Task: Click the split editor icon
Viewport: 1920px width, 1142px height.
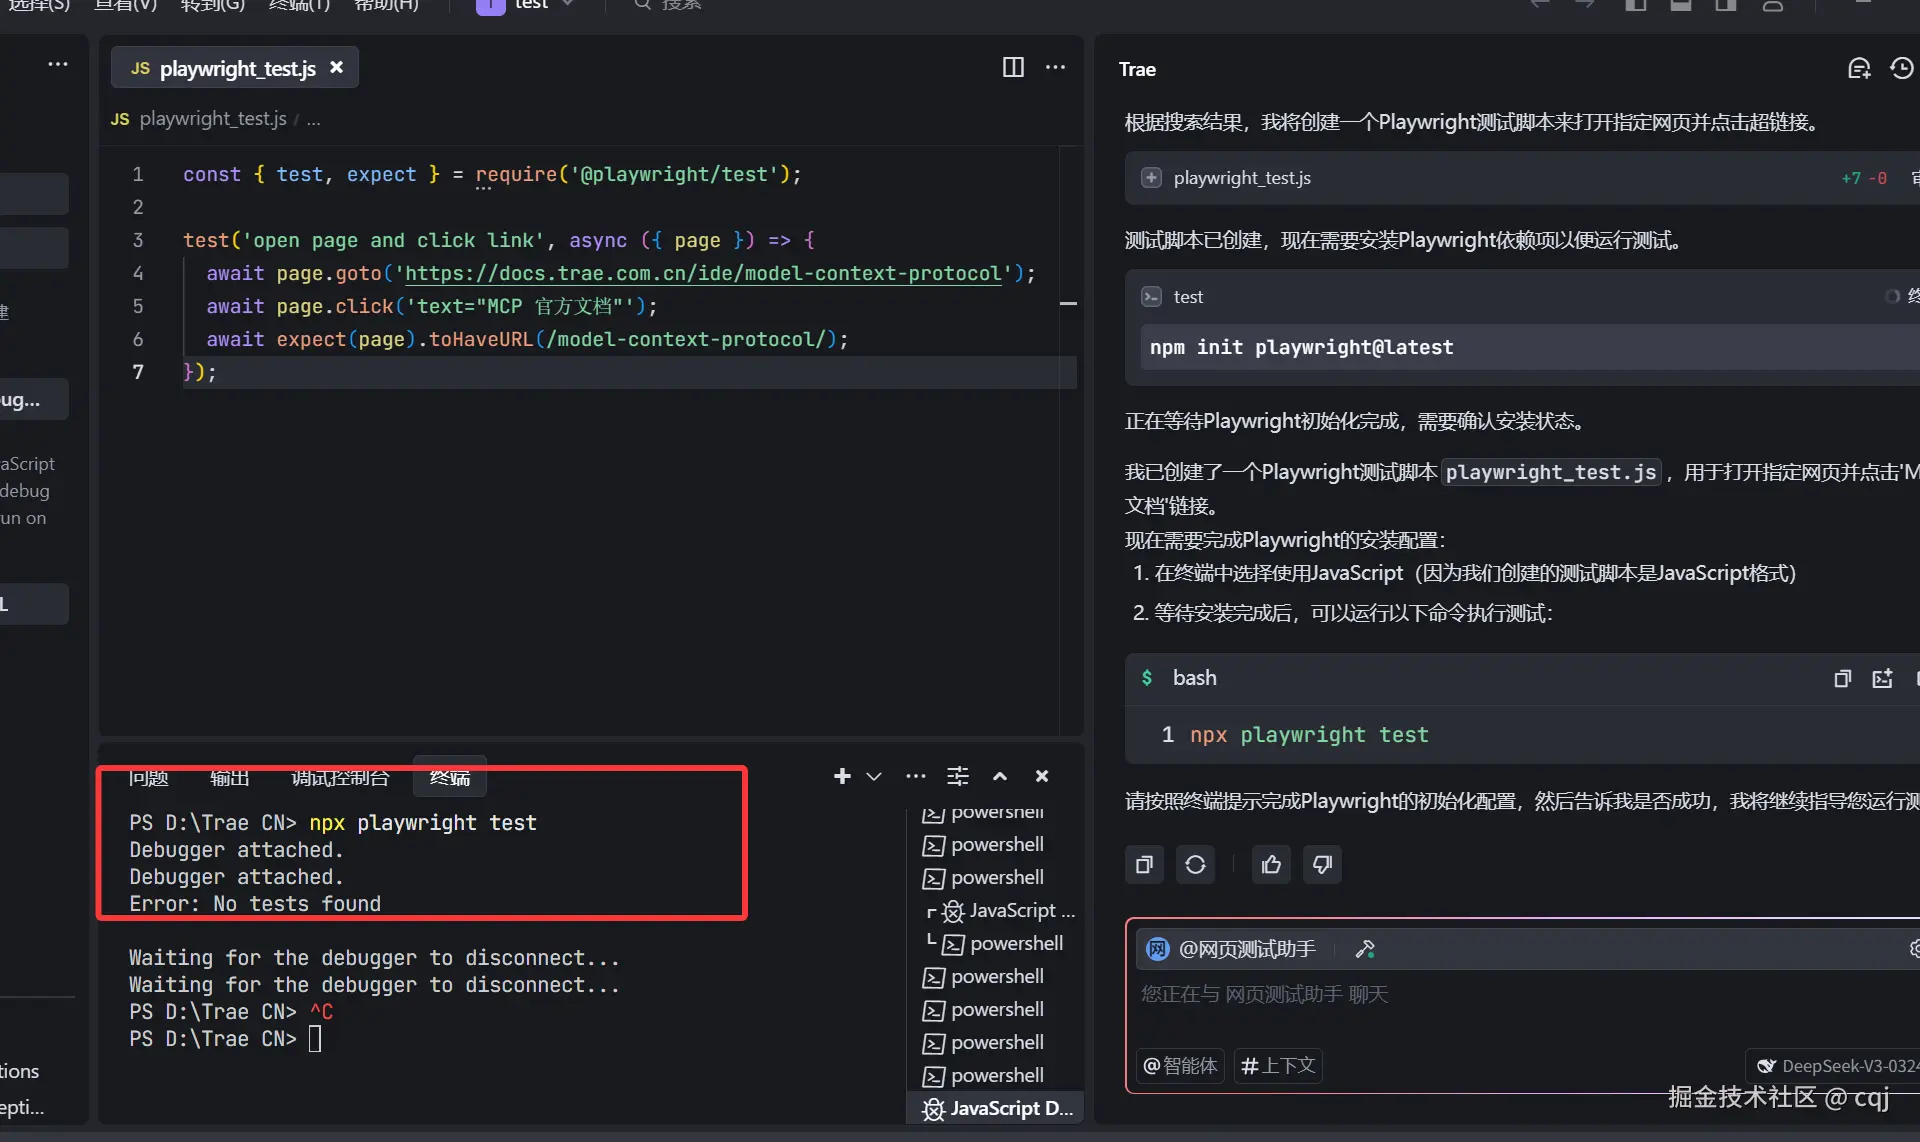Action: pos(1013,67)
